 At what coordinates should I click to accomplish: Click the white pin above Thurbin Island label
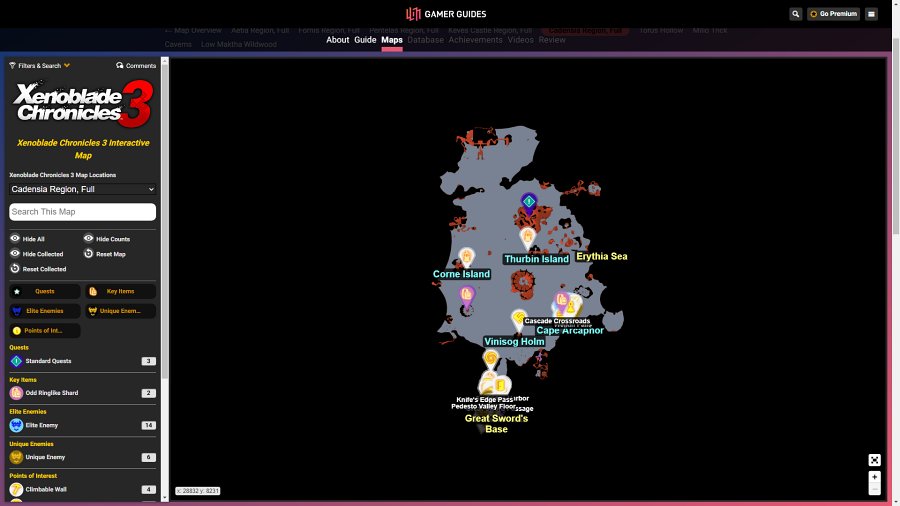click(x=527, y=238)
